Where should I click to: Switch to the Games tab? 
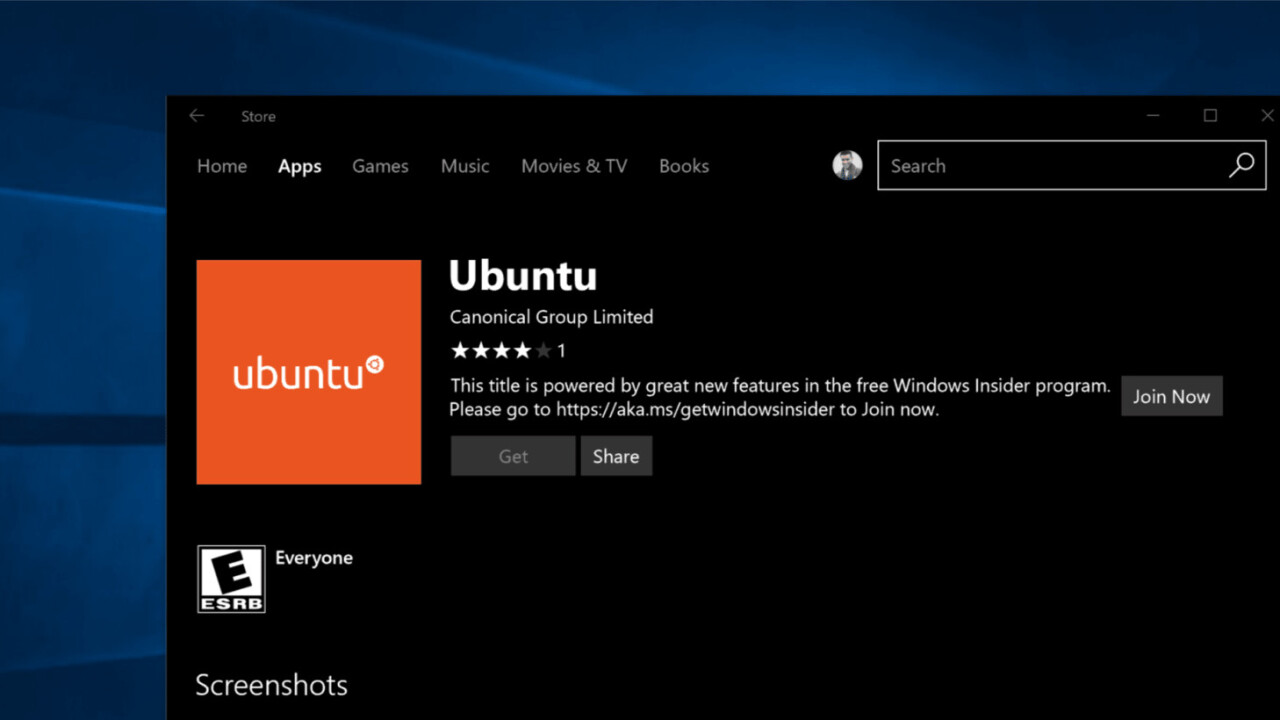pos(380,166)
